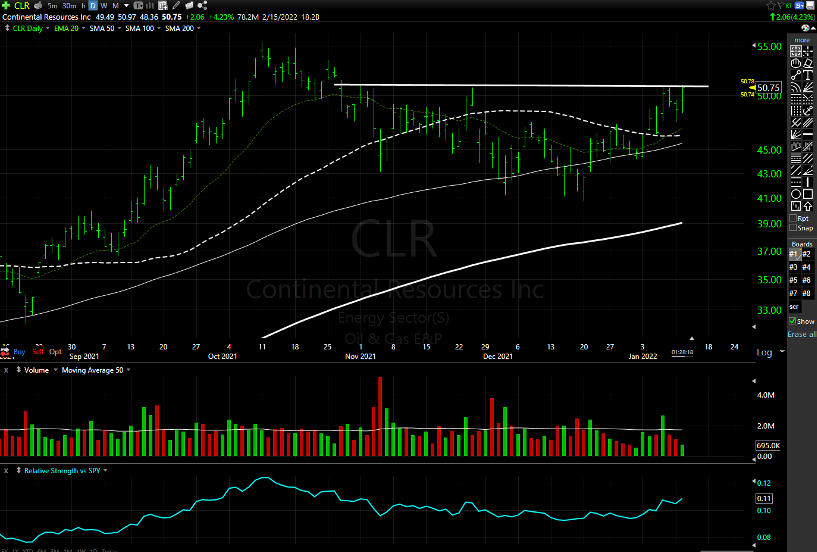The height and width of the screenshot is (552, 817).
Task: Uncheck the Show drawings checkbox
Action: (x=793, y=321)
